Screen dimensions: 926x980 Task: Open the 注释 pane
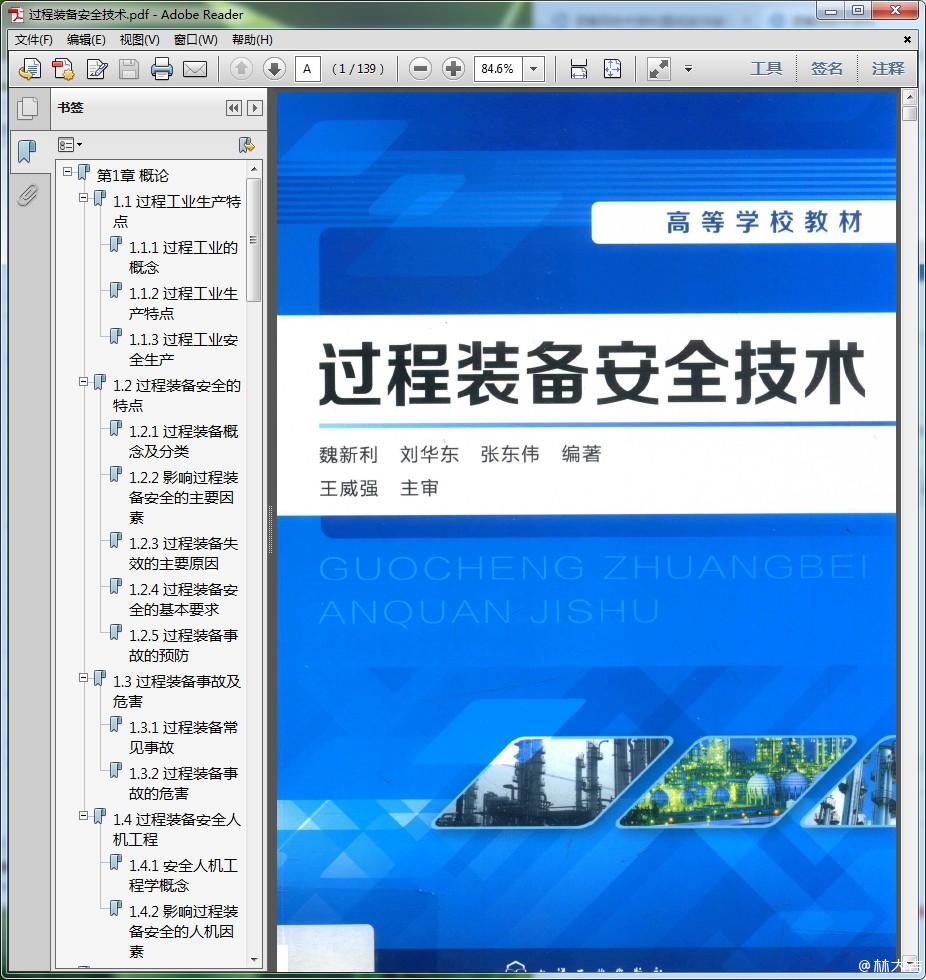coord(887,69)
